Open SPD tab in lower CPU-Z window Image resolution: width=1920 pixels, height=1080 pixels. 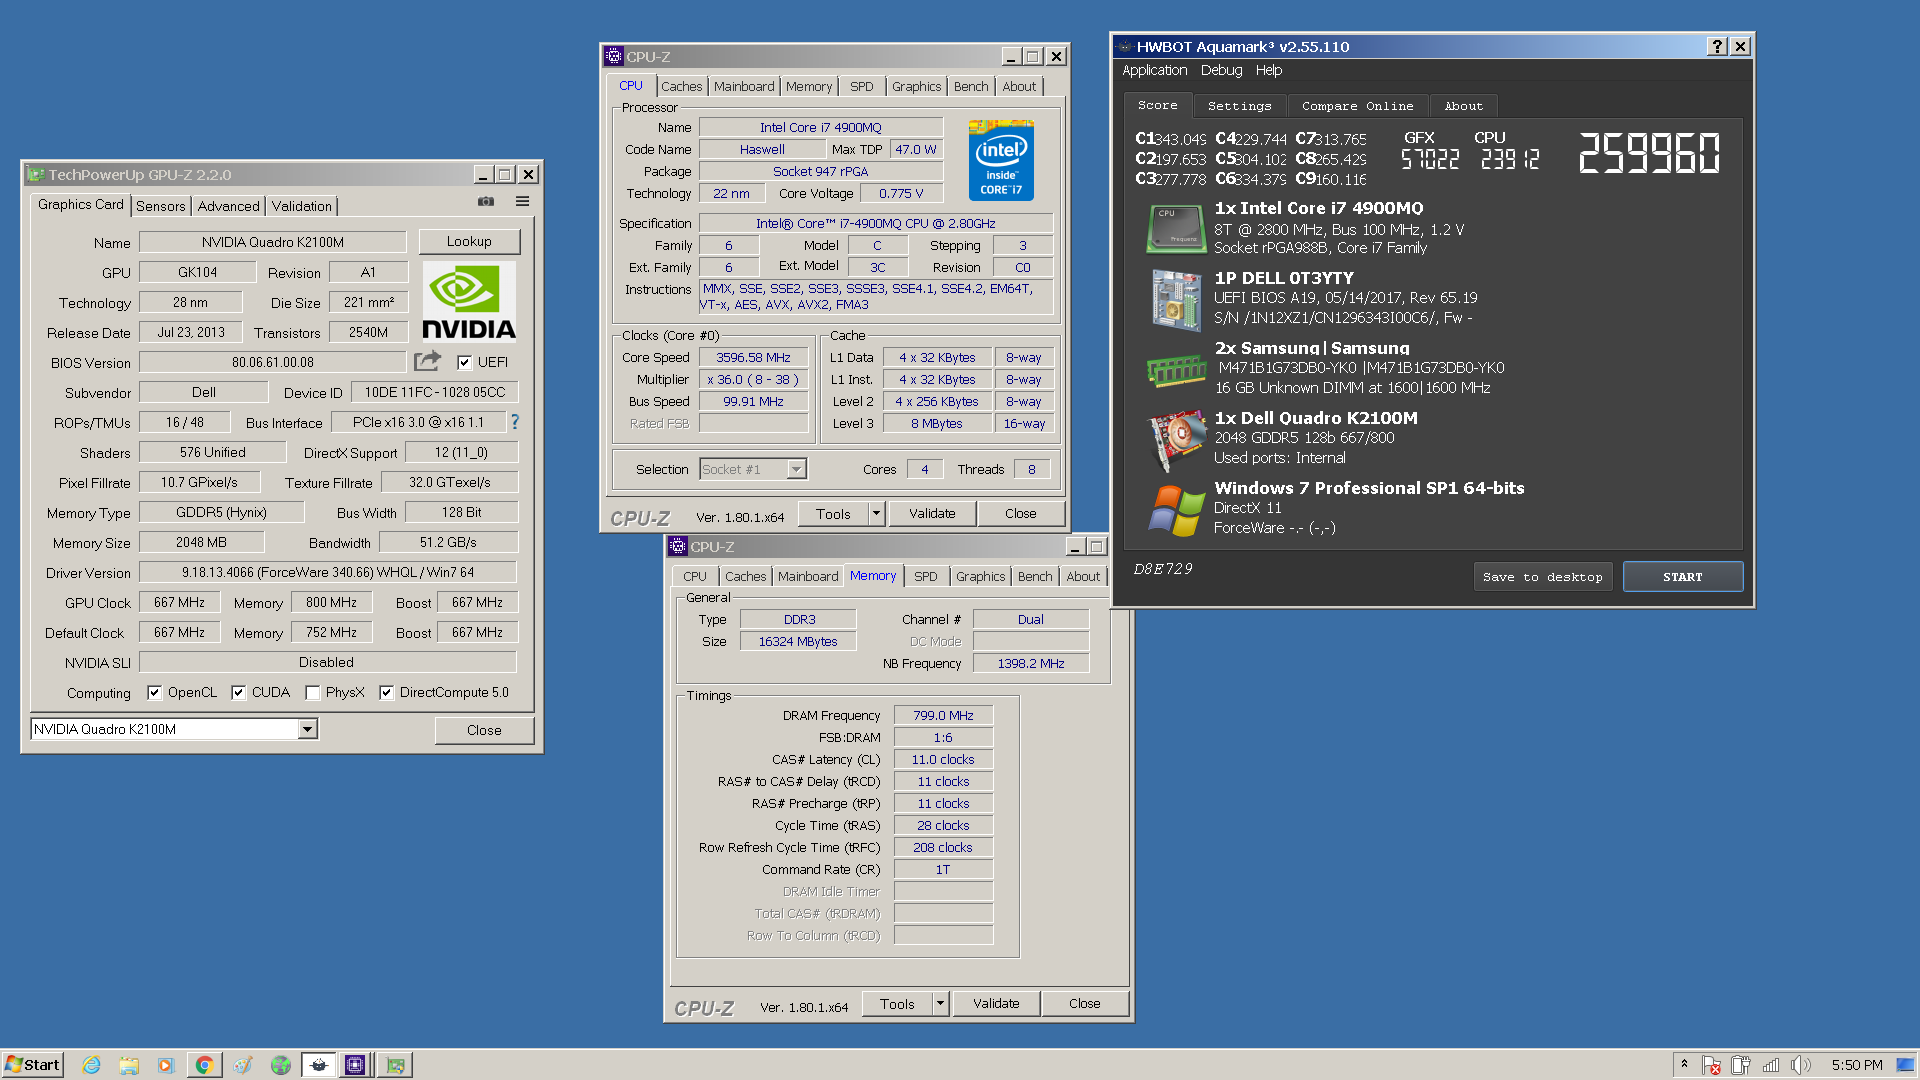(x=926, y=577)
